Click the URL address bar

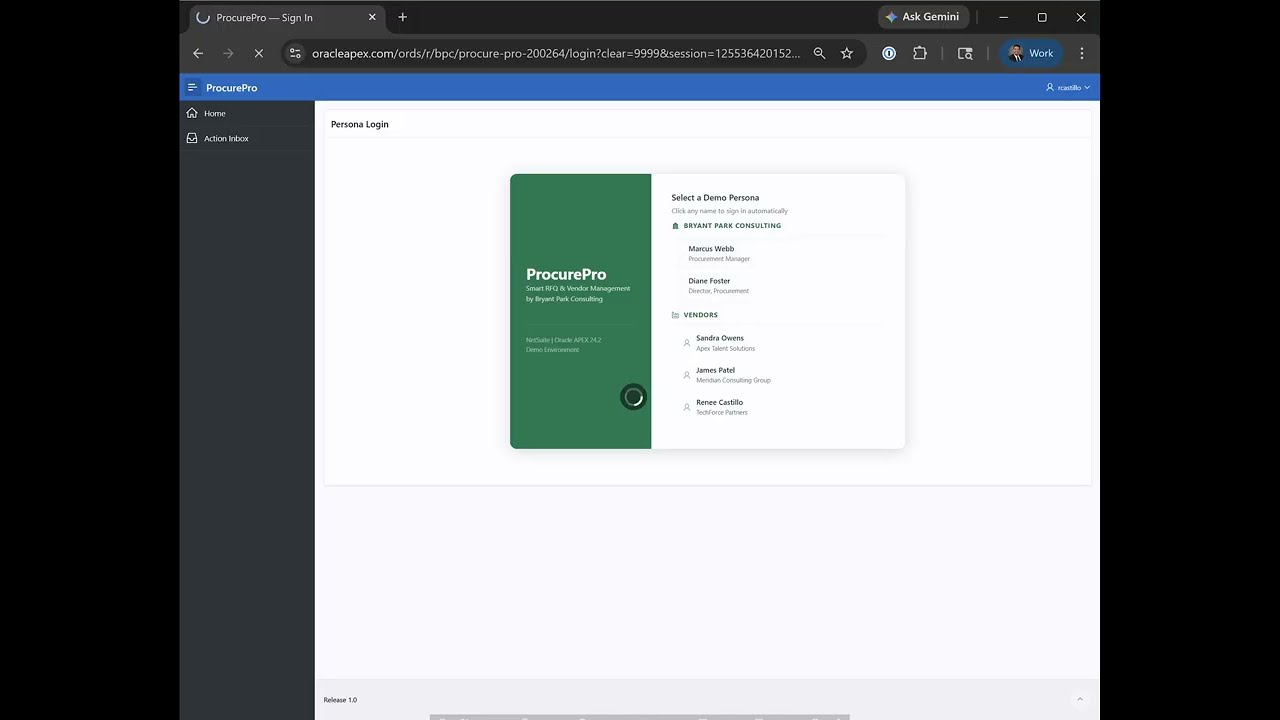556,53
